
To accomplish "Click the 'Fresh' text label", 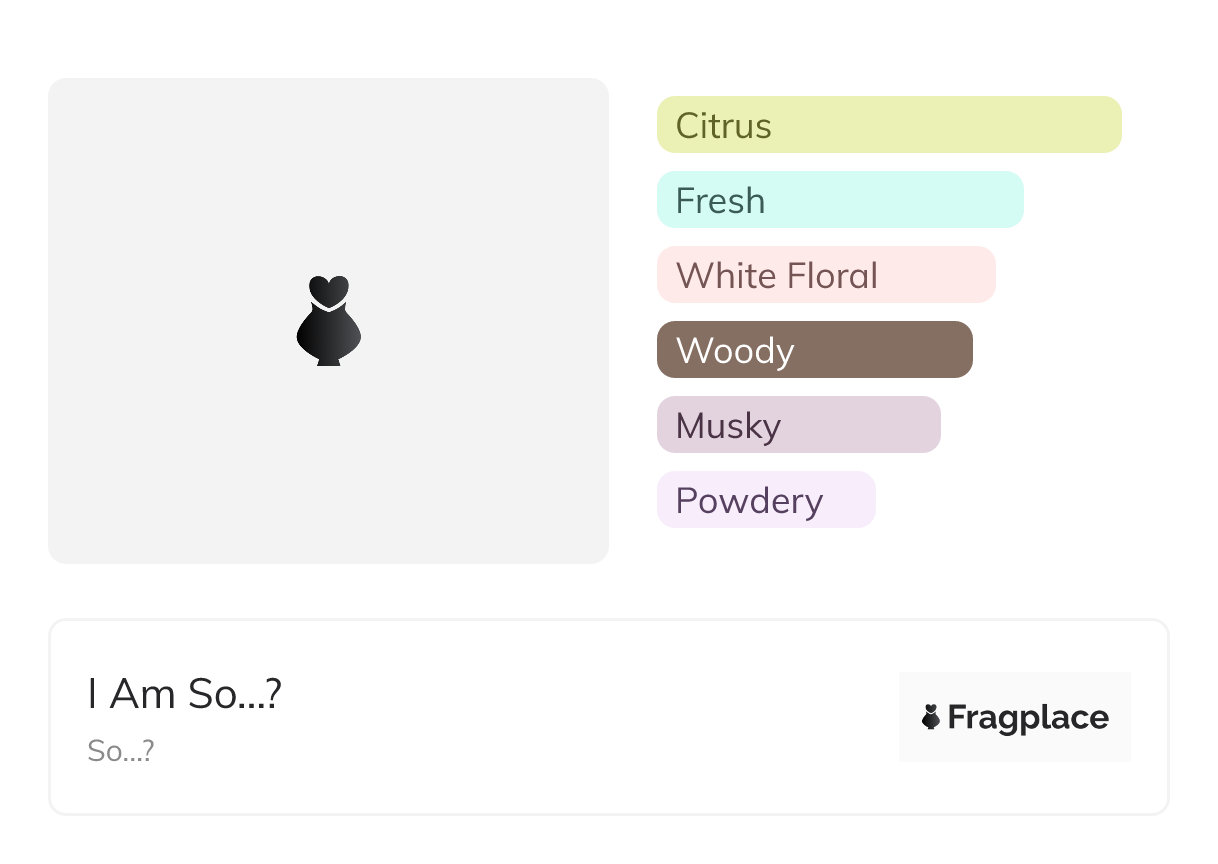I will coord(720,201).
